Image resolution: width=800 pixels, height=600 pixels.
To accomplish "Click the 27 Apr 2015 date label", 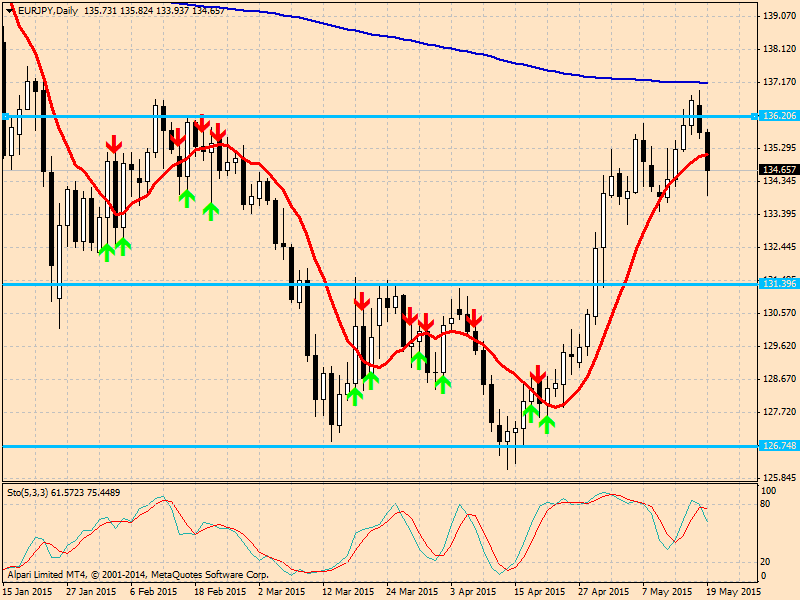I will point(604,592).
